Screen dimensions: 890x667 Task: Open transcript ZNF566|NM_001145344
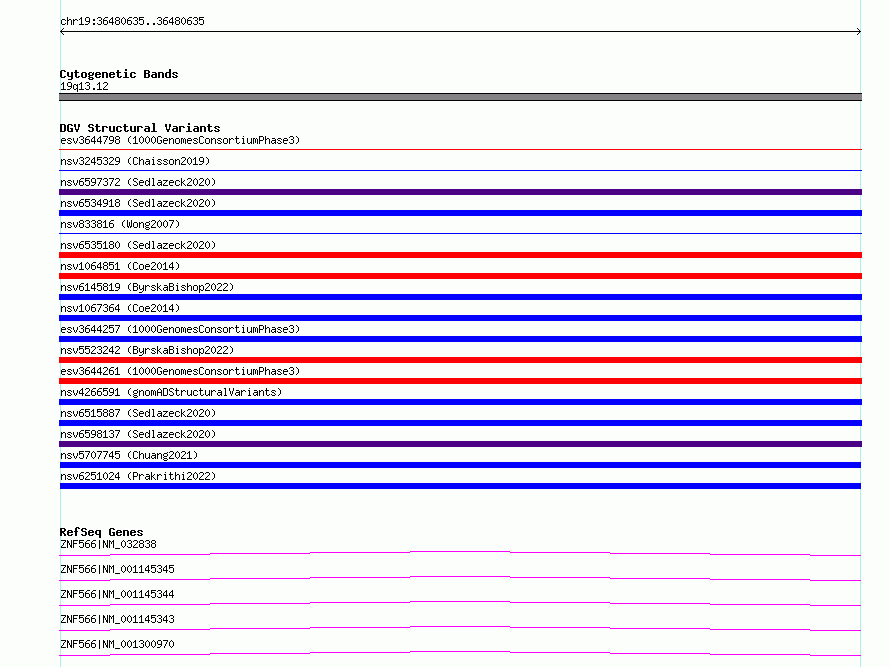click(x=117, y=594)
